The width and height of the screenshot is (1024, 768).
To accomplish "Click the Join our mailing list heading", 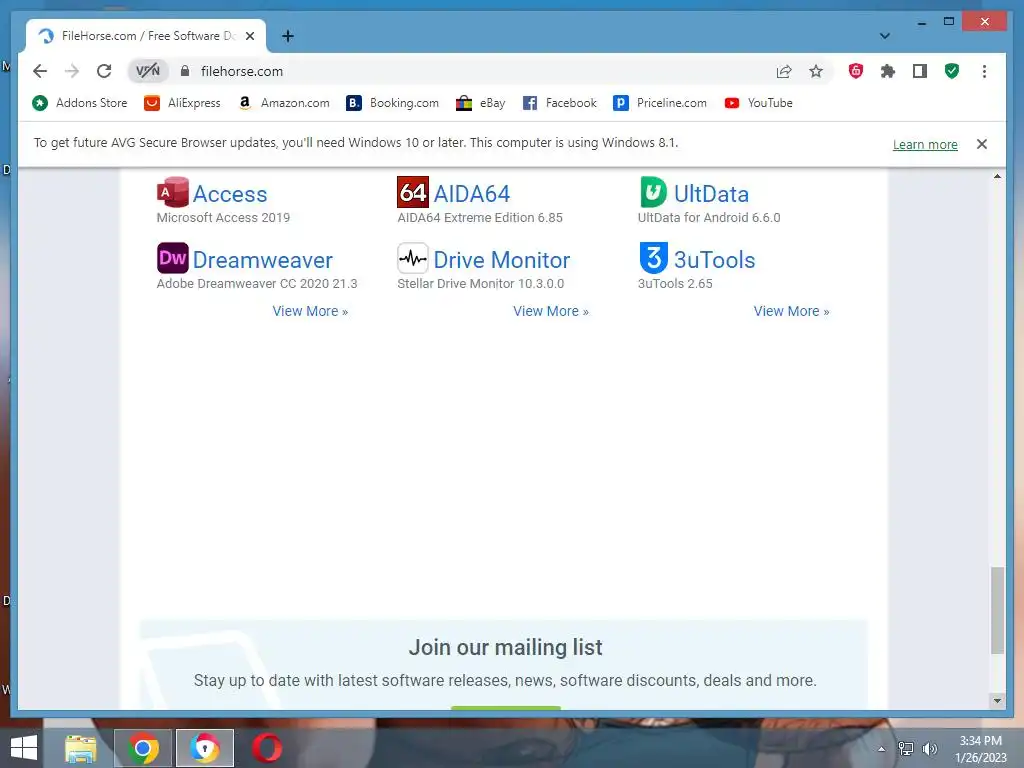I will (x=505, y=647).
